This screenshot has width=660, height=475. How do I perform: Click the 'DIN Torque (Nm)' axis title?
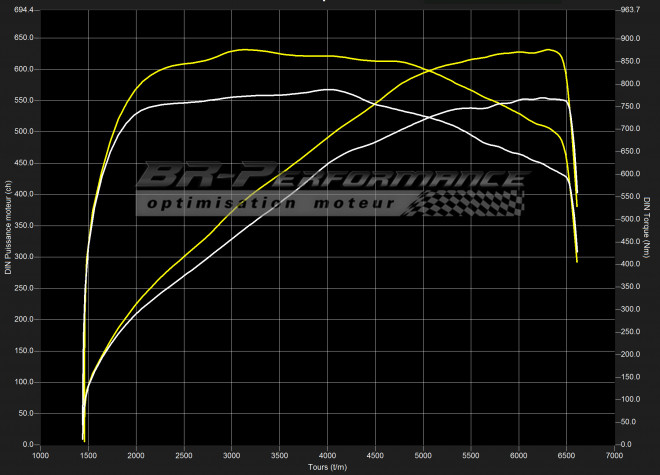click(x=647, y=228)
